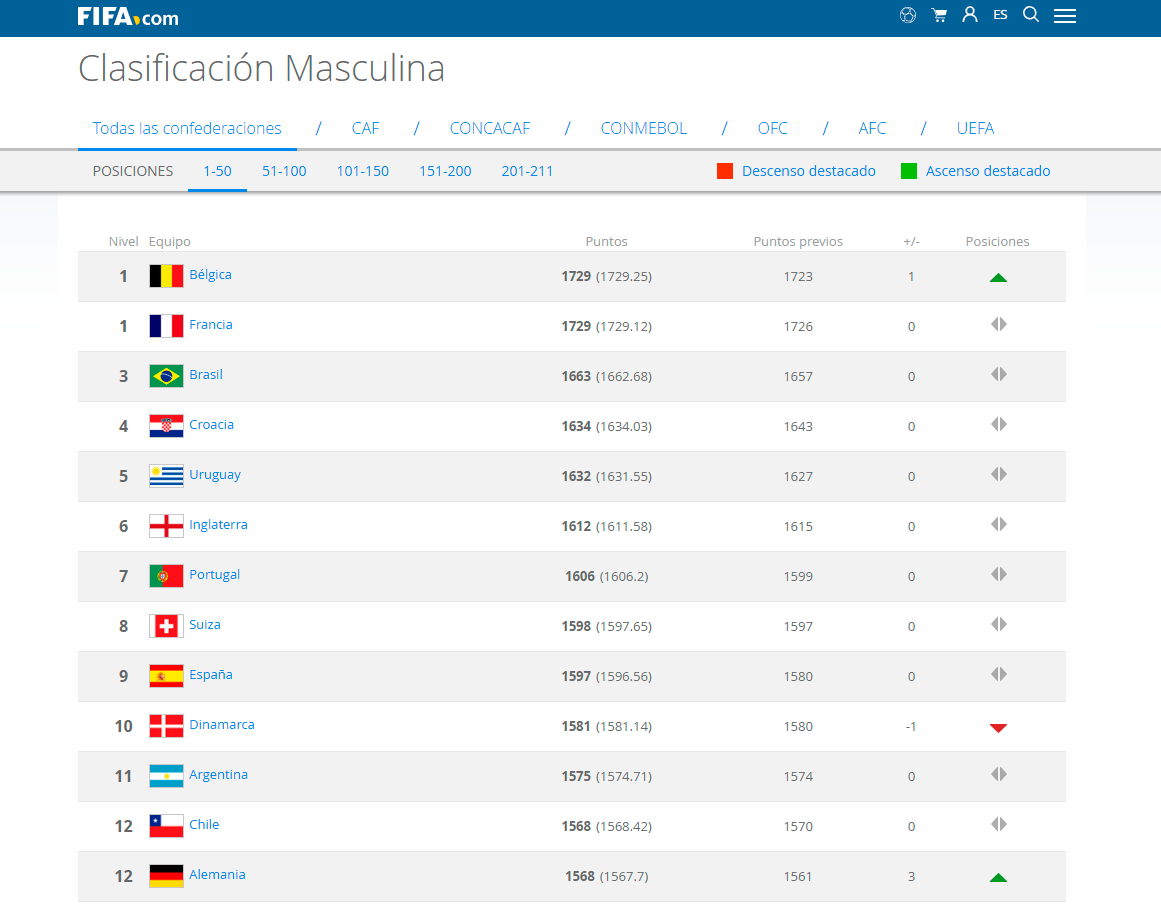
Task: Click the Puntos previos column header
Action: coord(798,241)
